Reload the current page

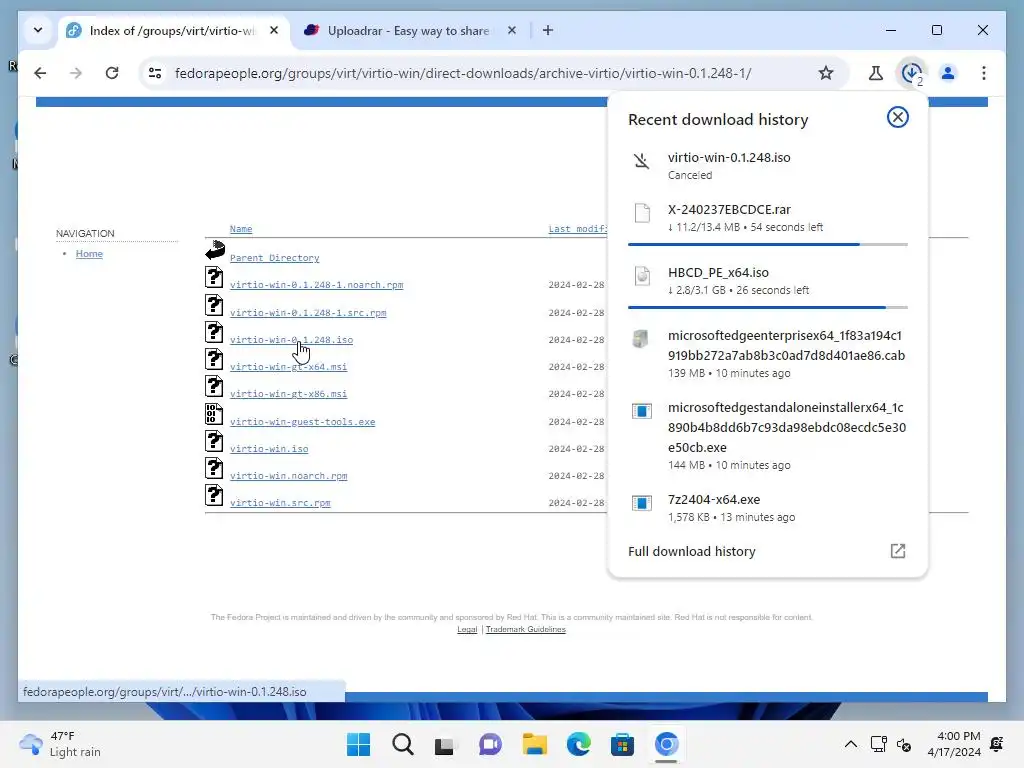[x=112, y=73]
